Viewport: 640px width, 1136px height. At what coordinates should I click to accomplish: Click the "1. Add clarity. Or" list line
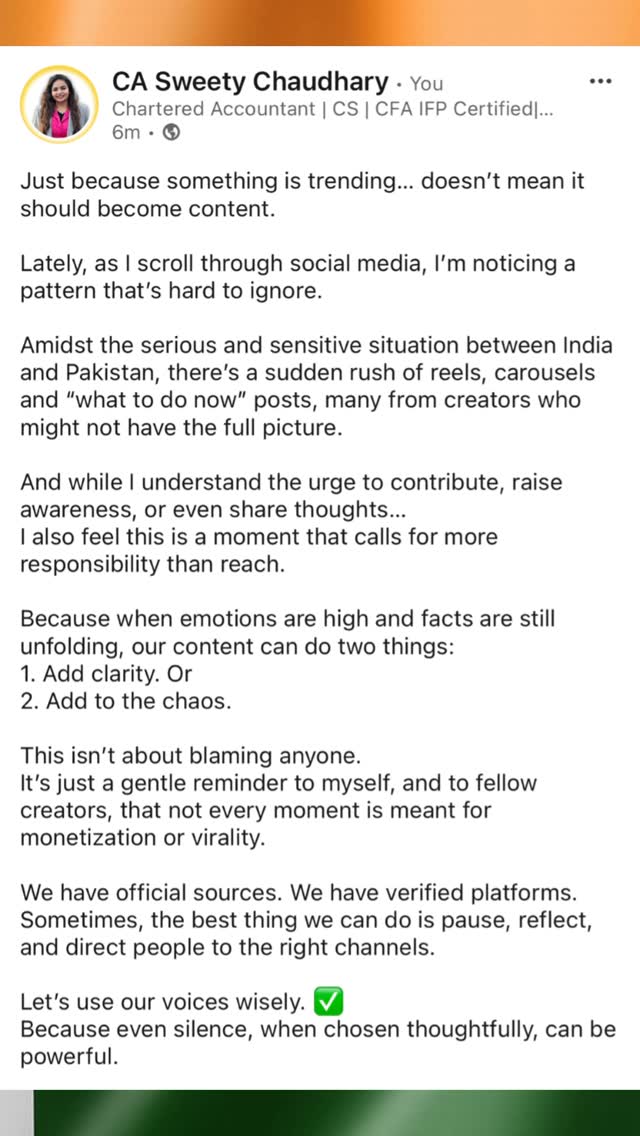106,673
